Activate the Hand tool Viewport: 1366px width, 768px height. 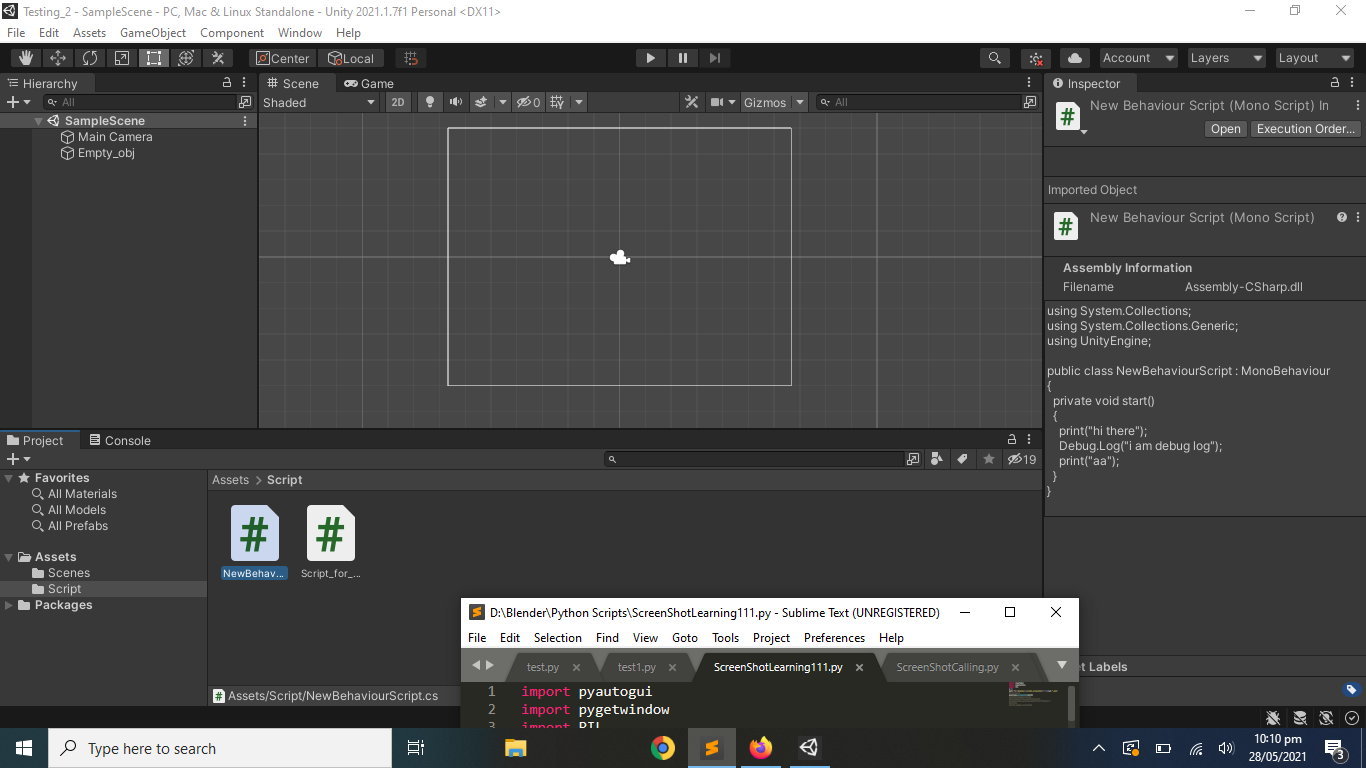click(x=25, y=57)
